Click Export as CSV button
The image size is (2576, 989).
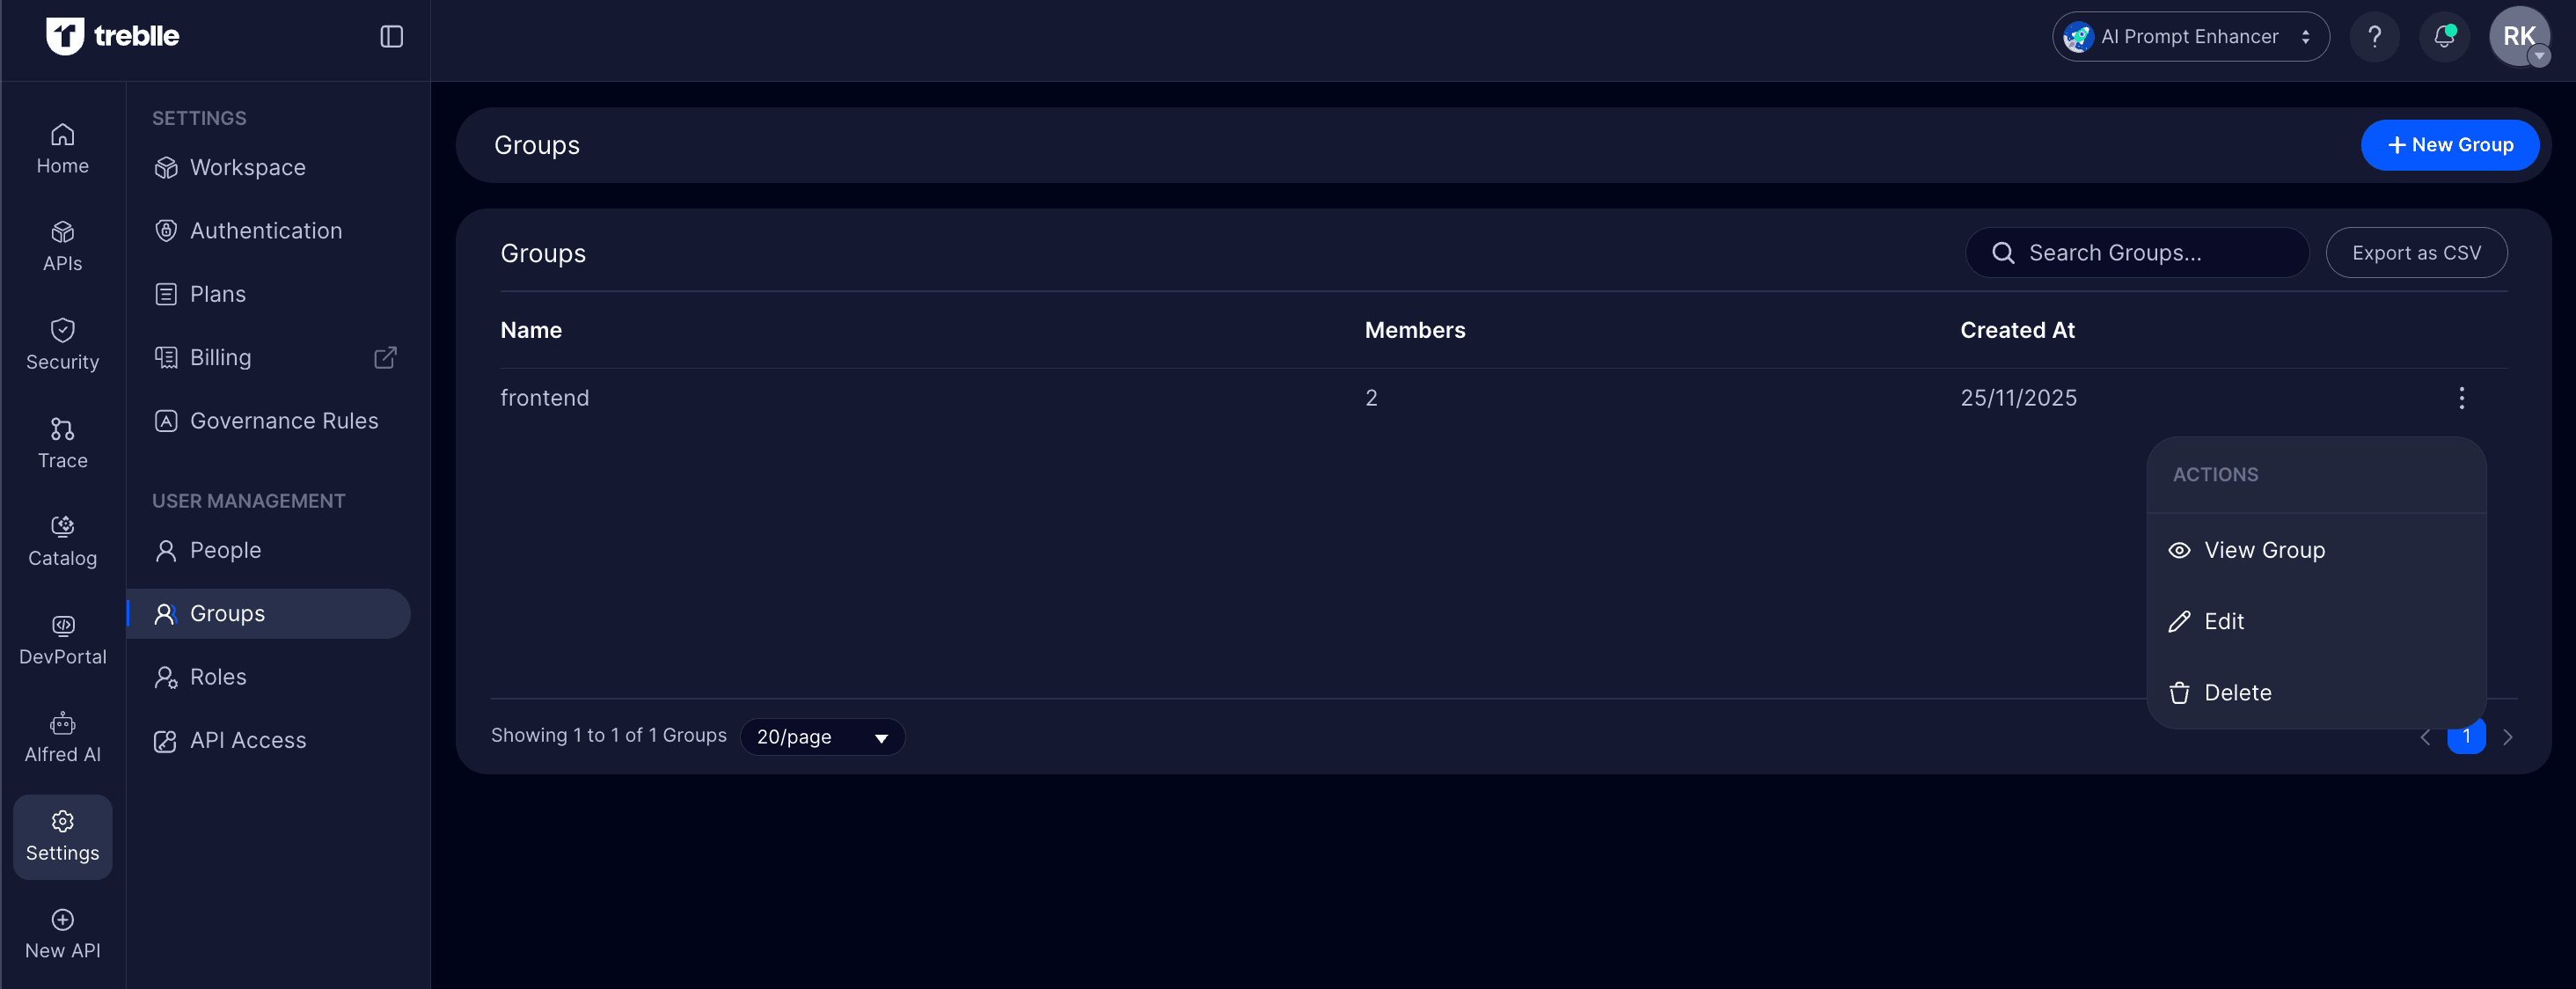[2415, 253]
